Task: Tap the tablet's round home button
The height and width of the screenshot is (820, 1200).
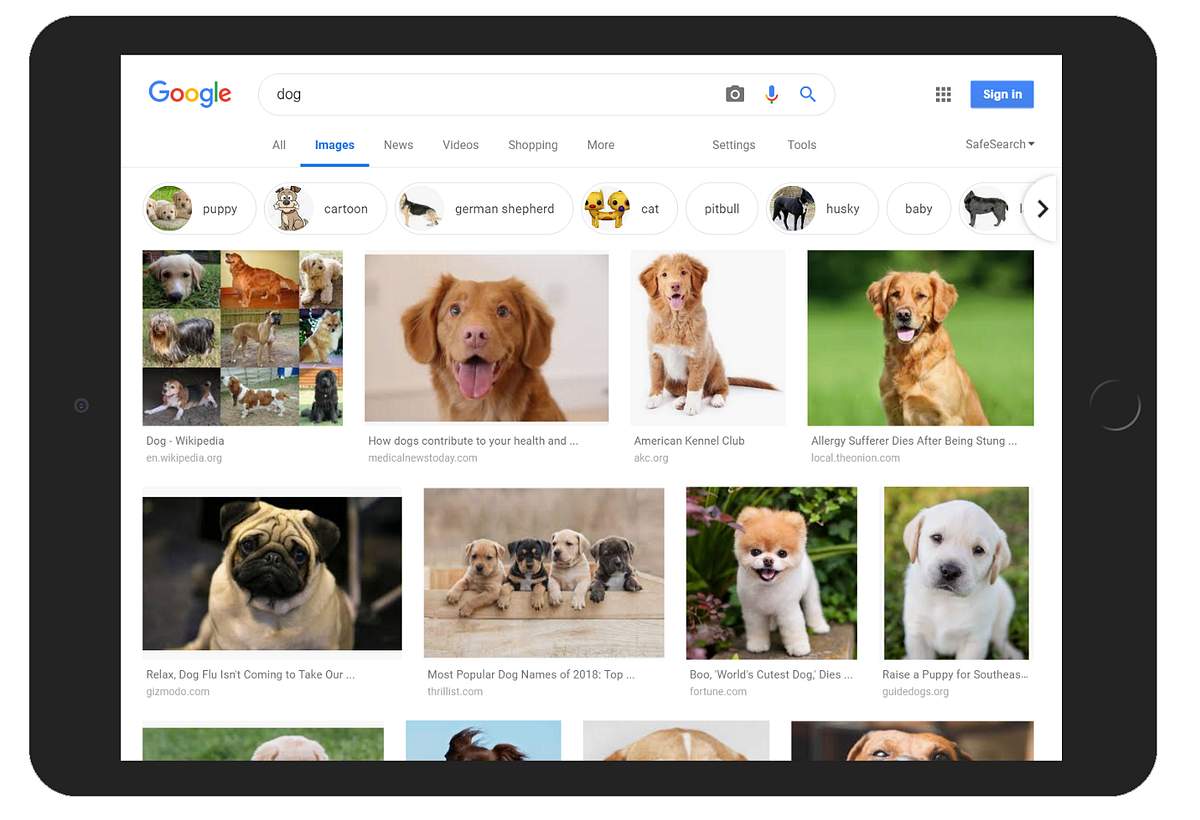Action: (x=1115, y=405)
